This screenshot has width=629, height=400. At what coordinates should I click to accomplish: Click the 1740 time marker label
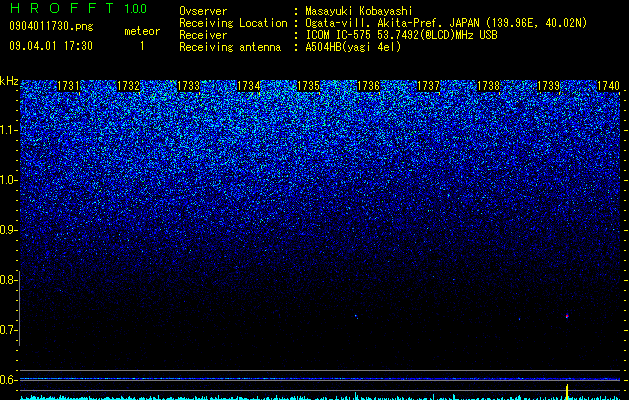pyautogui.click(x=609, y=86)
